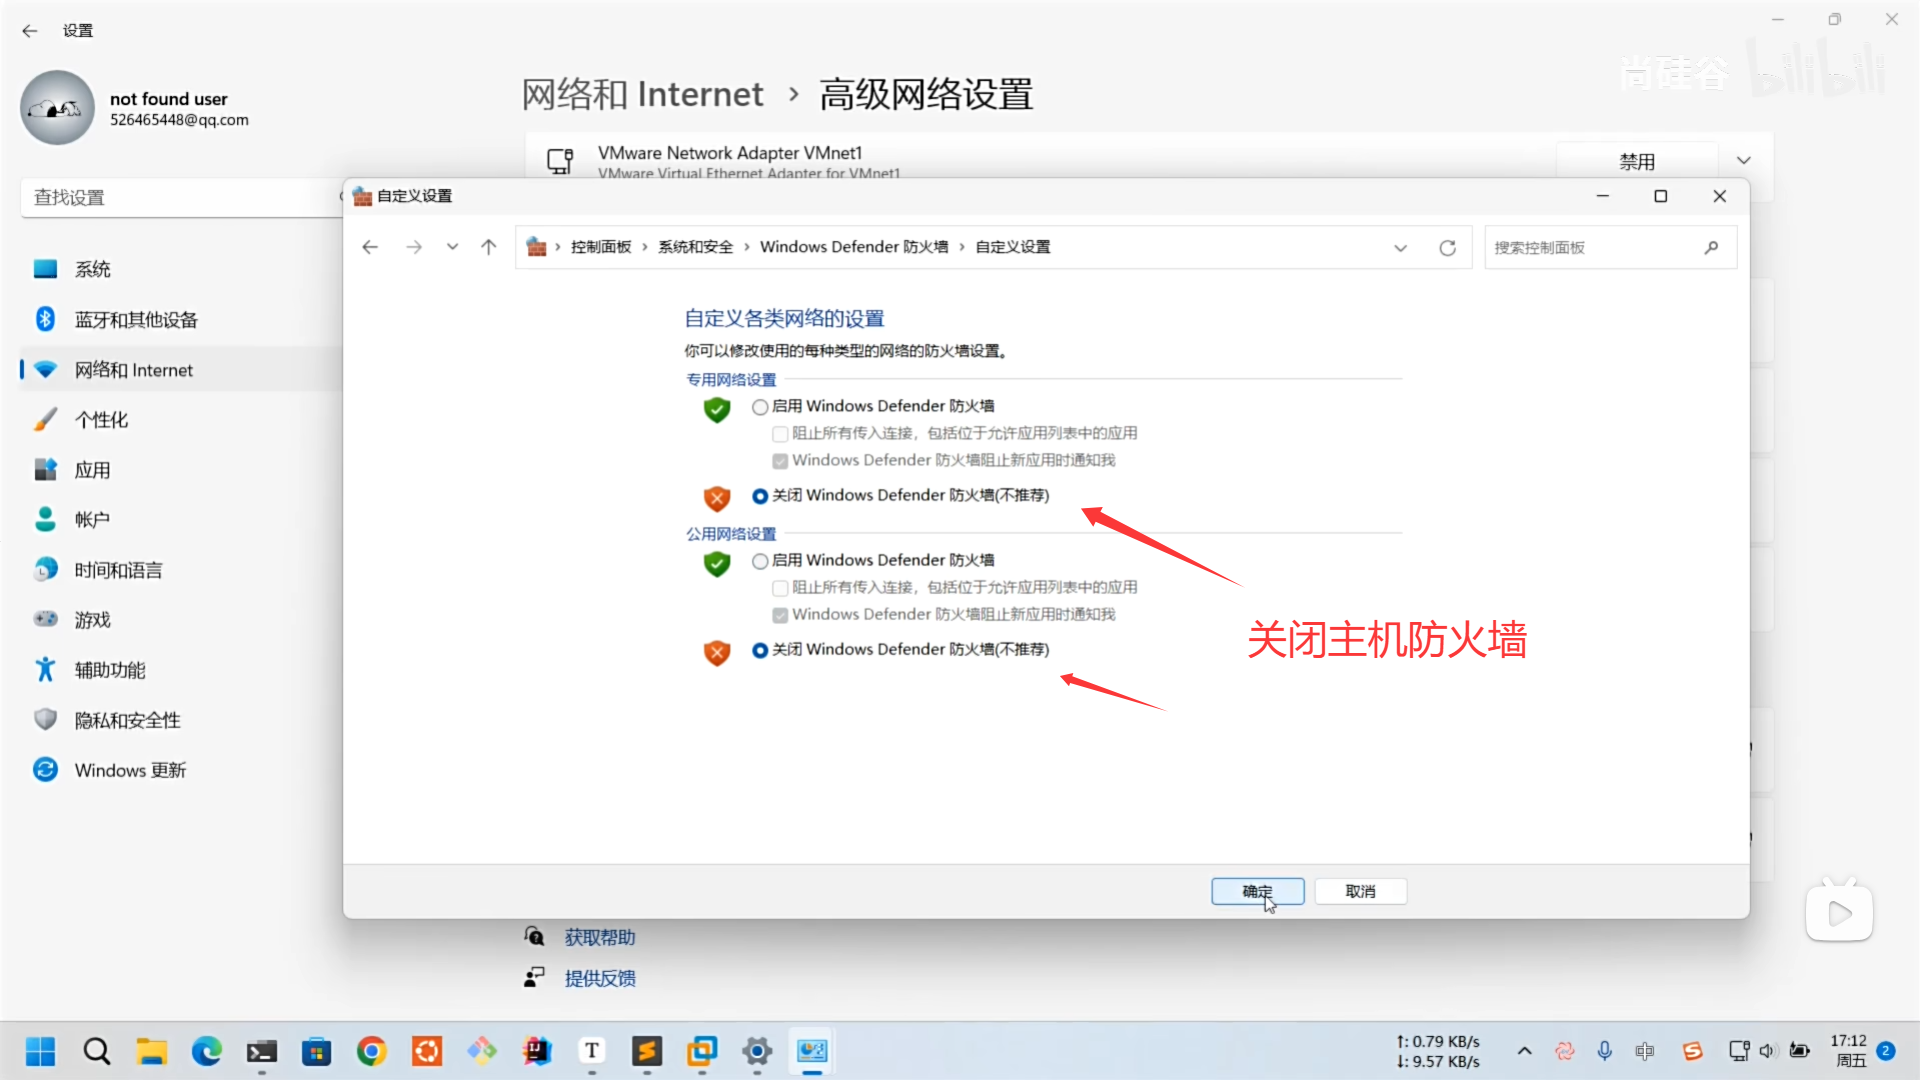Click the 确定 button
This screenshot has width=1920, height=1080.
(x=1257, y=891)
